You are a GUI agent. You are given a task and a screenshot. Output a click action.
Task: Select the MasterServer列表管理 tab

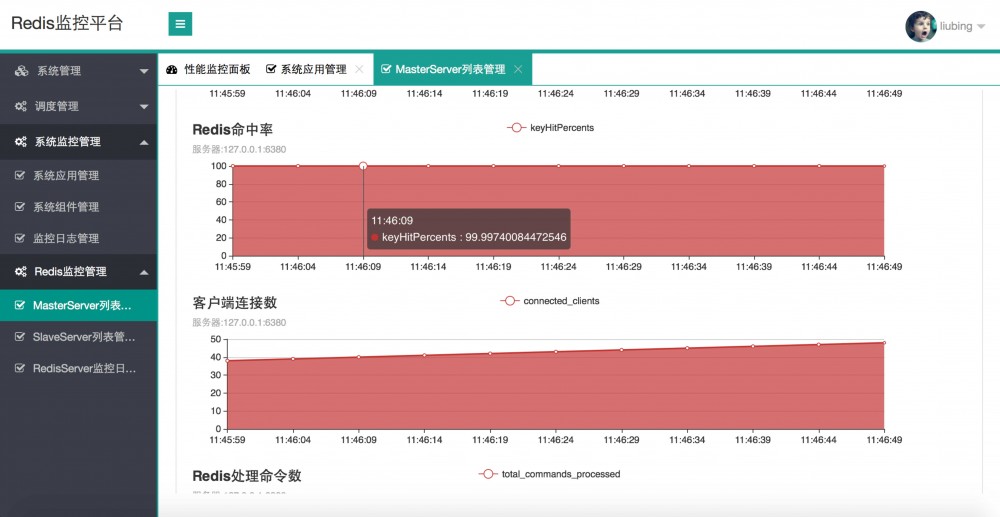pos(453,69)
